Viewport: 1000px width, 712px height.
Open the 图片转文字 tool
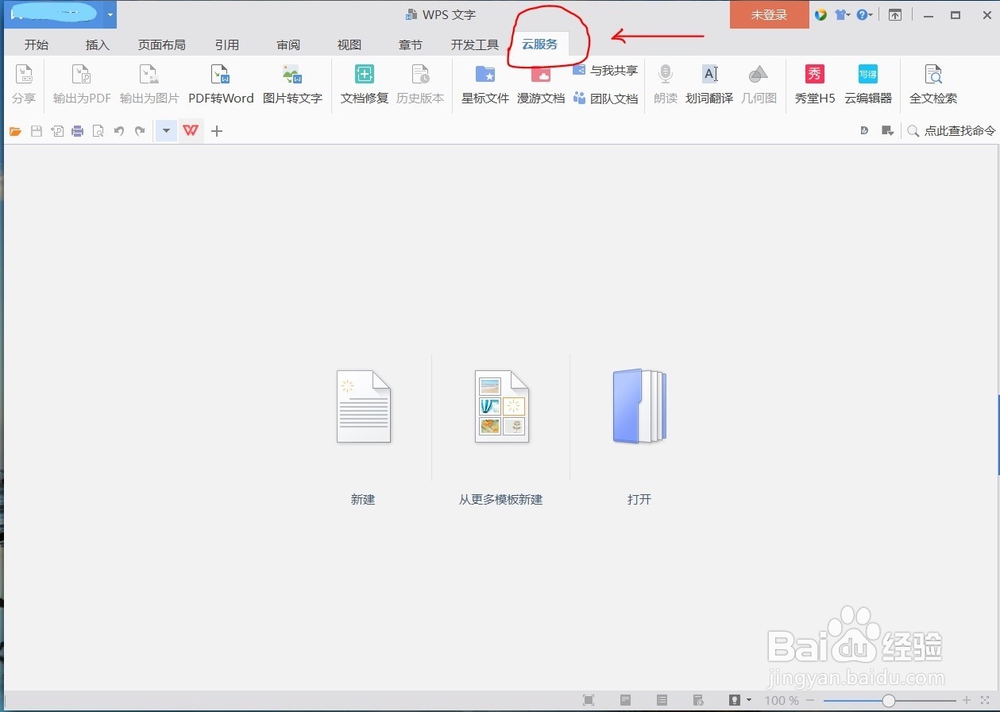(x=292, y=84)
